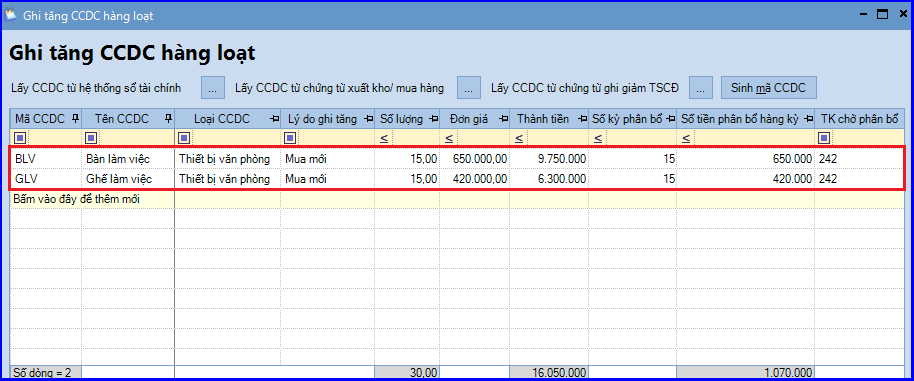Viewport: 914px width, 381px height.
Task: Click browse button for hệ thống sổ tài chính
Action: tap(213, 88)
